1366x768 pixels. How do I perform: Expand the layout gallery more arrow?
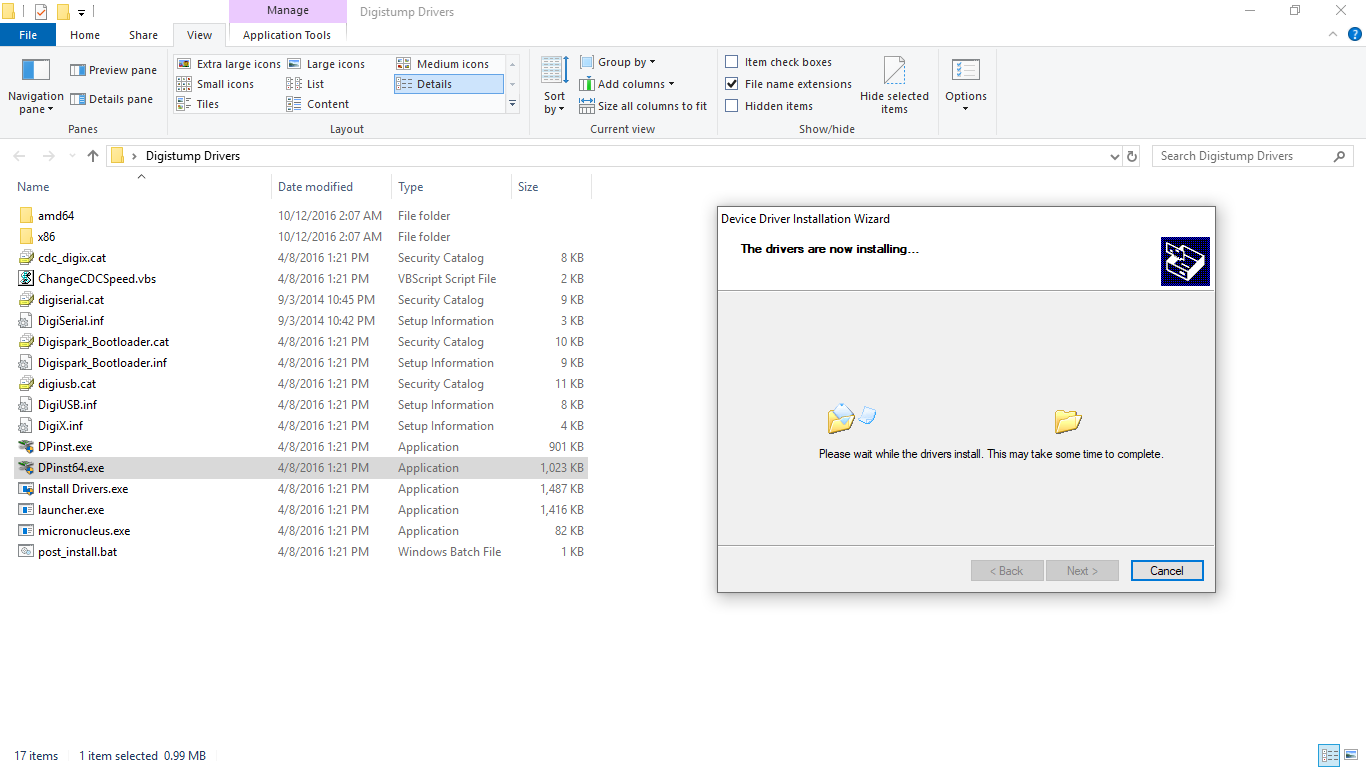click(x=513, y=104)
